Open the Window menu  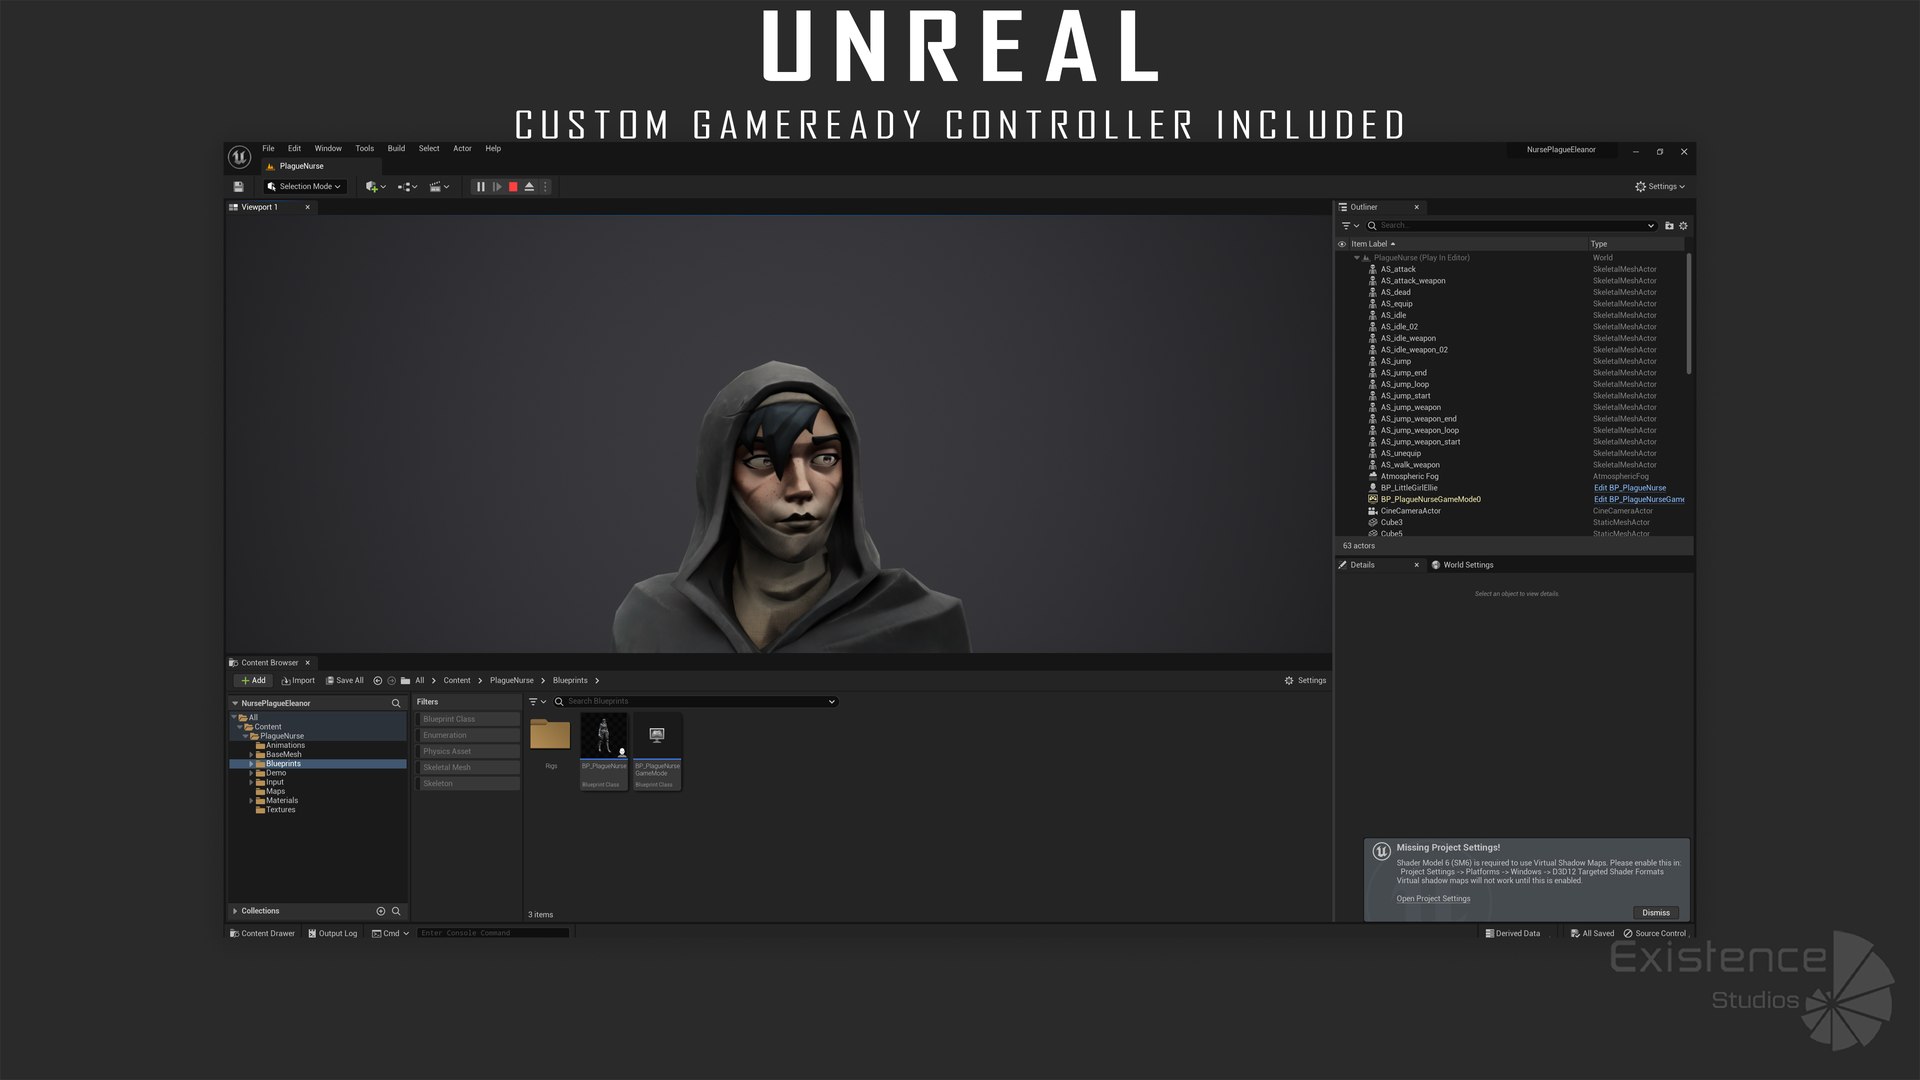[328, 149]
